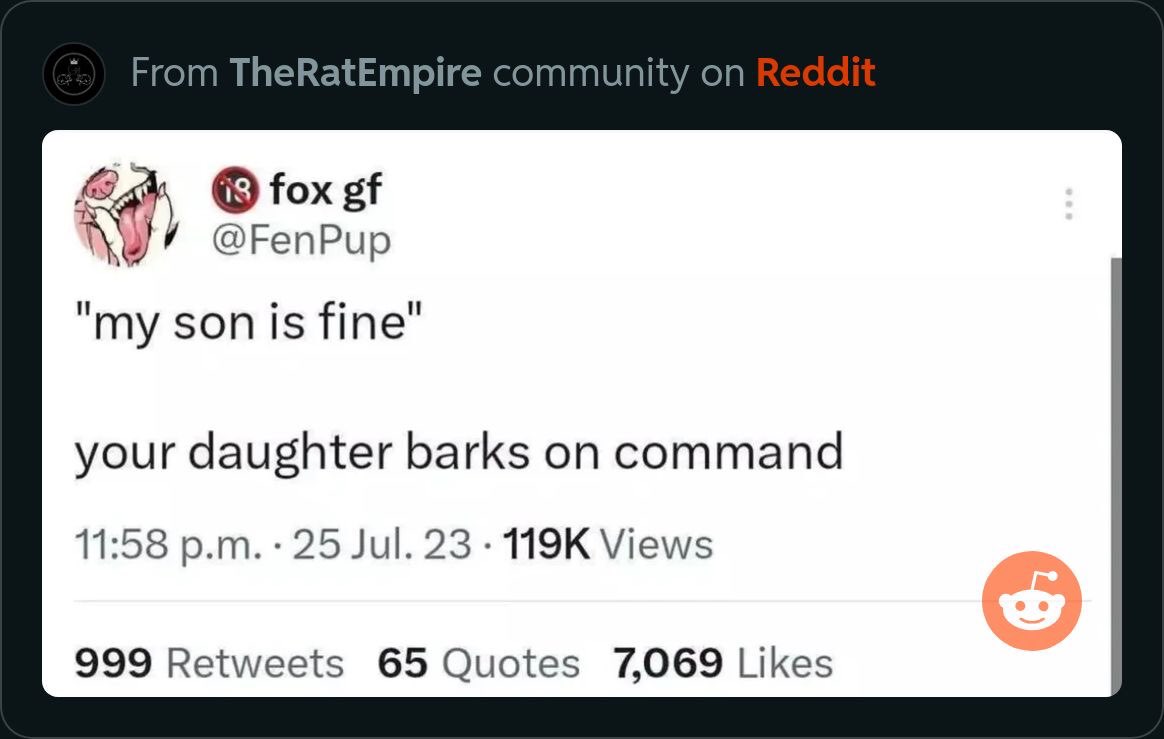Open the 119K Views count

(608, 544)
